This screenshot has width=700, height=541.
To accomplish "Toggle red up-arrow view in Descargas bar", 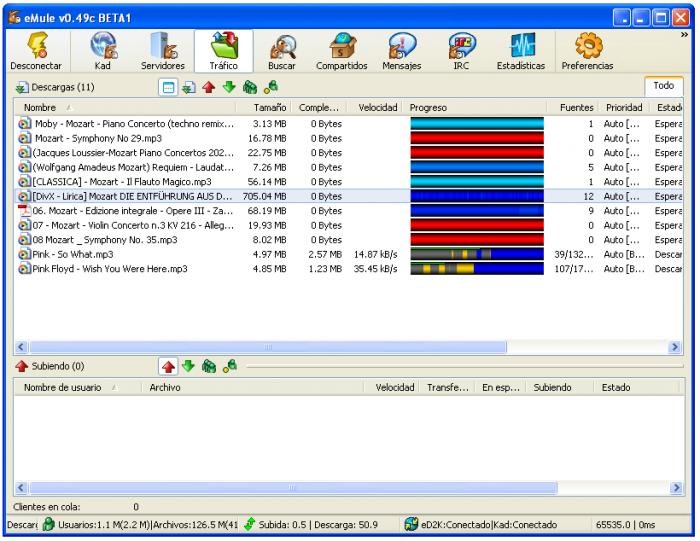I will [207, 88].
